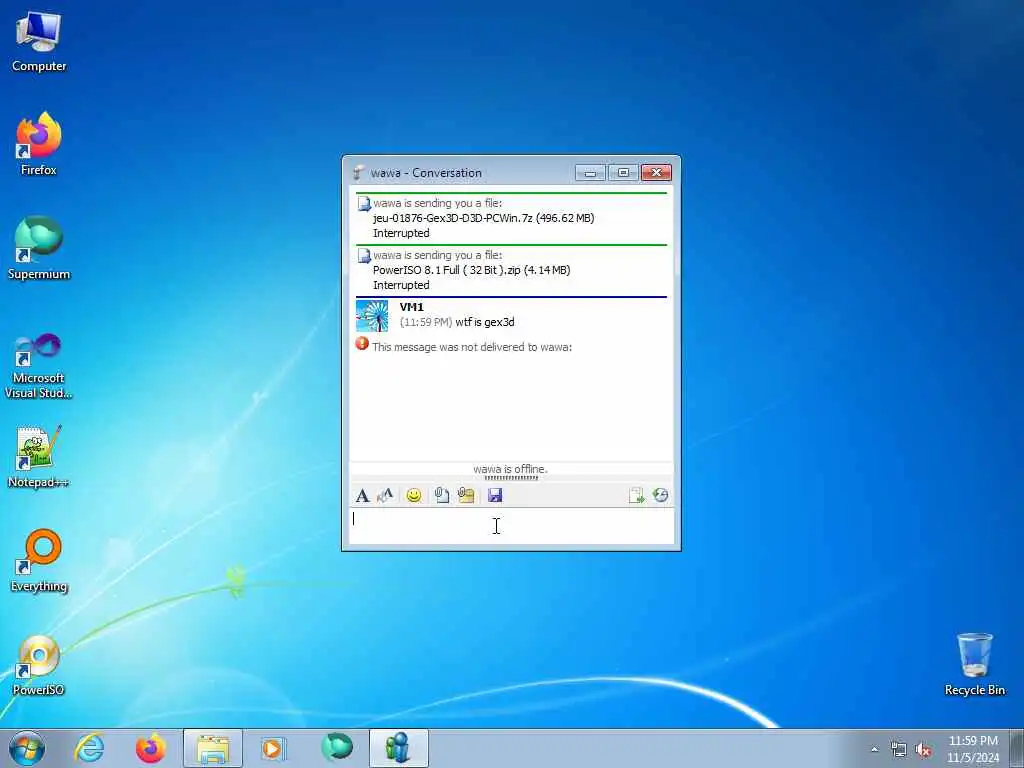1024x768 pixels.
Task: Click the send file paperclip icon
Action: pyautogui.click(x=441, y=496)
